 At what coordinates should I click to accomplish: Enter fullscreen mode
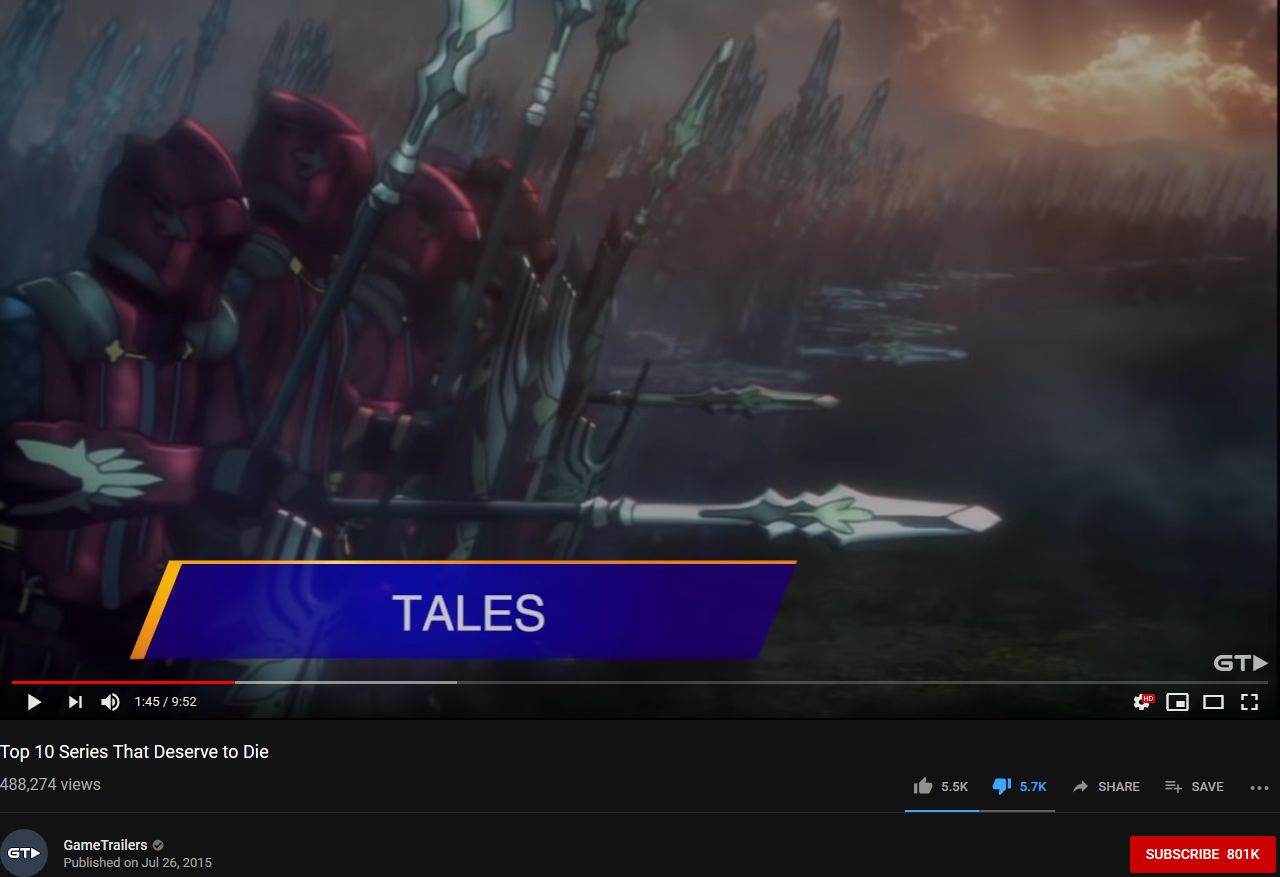tap(1249, 702)
